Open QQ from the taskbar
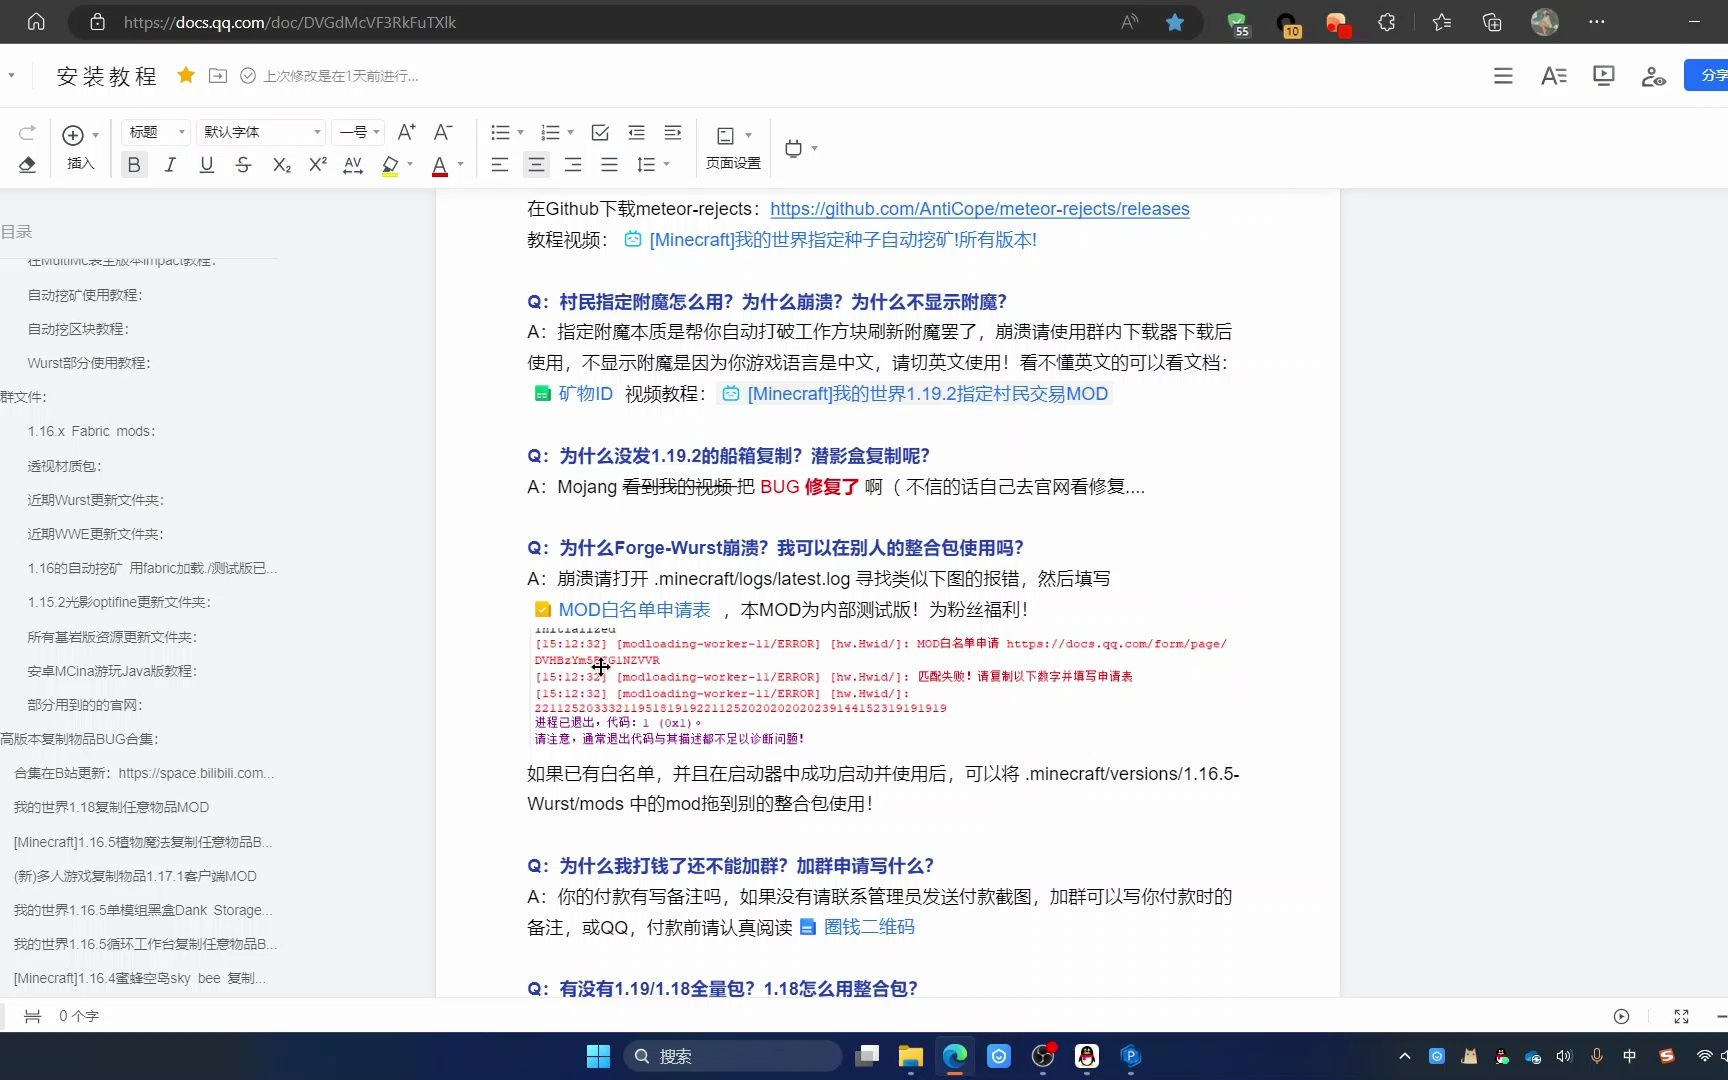The width and height of the screenshot is (1728, 1080). pyautogui.click(x=1086, y=1056)
